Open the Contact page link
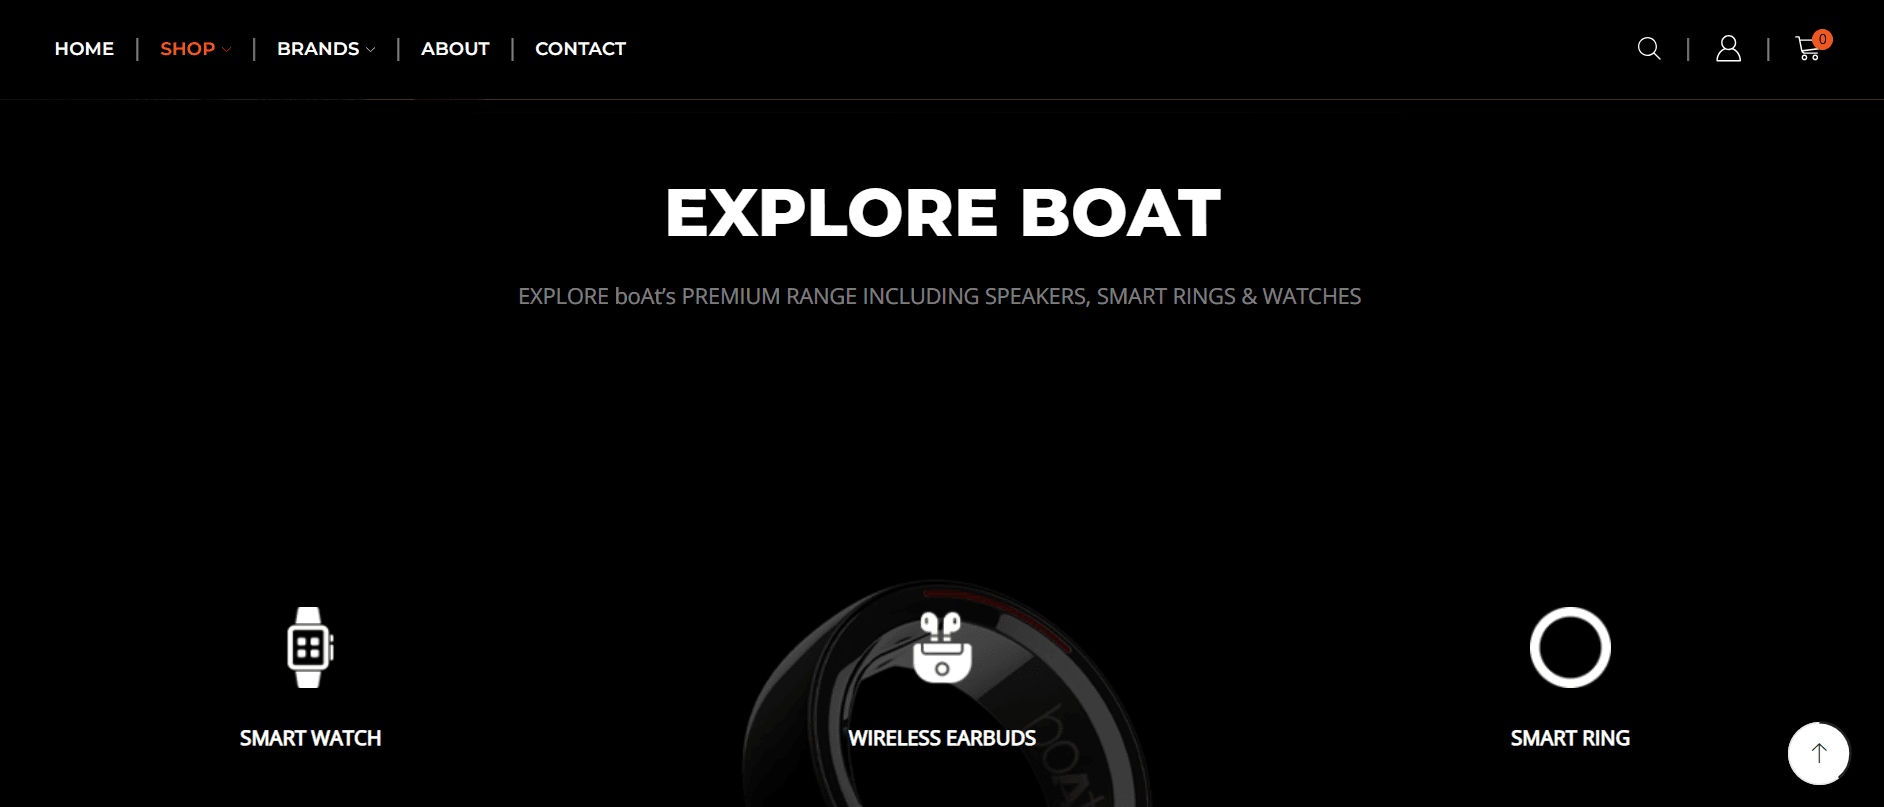Screen dimensions: 1884x807 pyautogui.click(x=580, y=49)
